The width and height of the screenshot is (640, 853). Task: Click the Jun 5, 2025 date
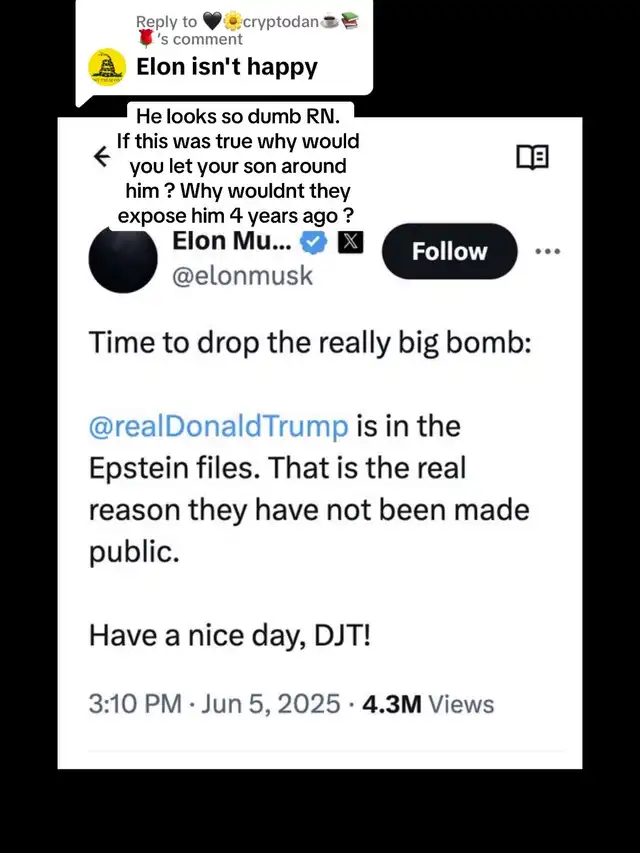point(271,703)
